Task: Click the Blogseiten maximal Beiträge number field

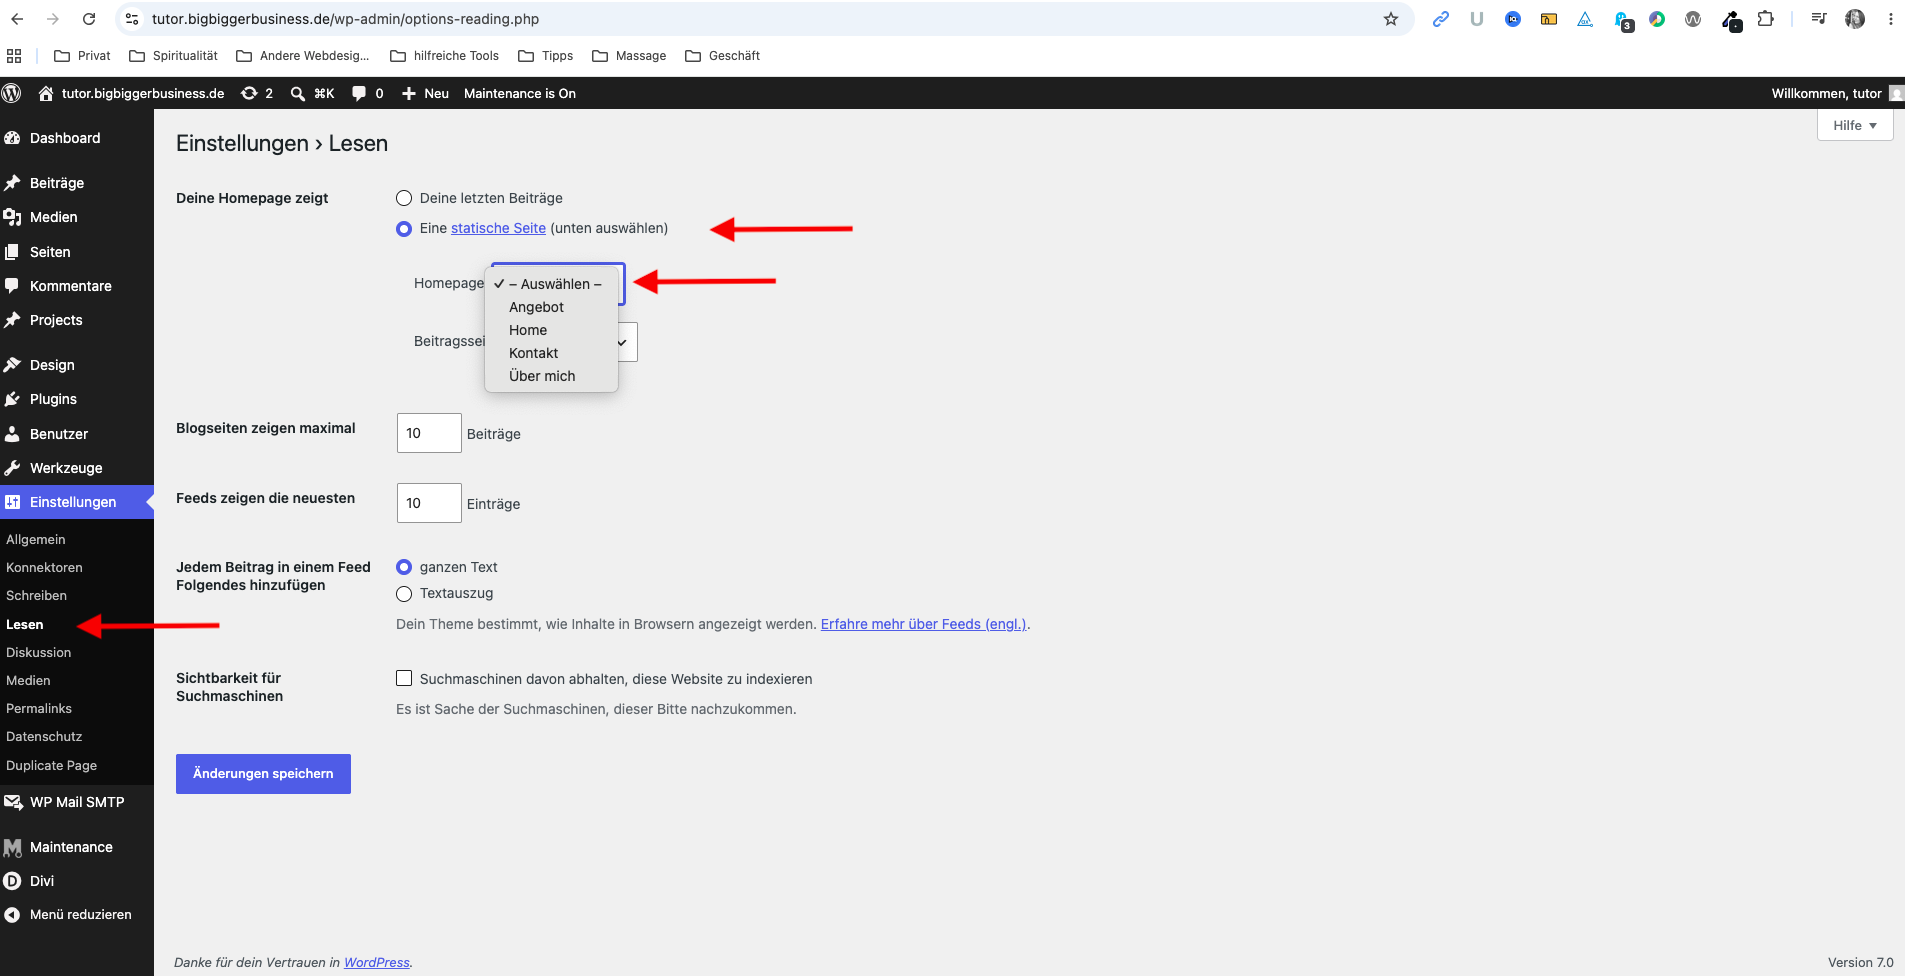Action: click(x=429, y=433)
